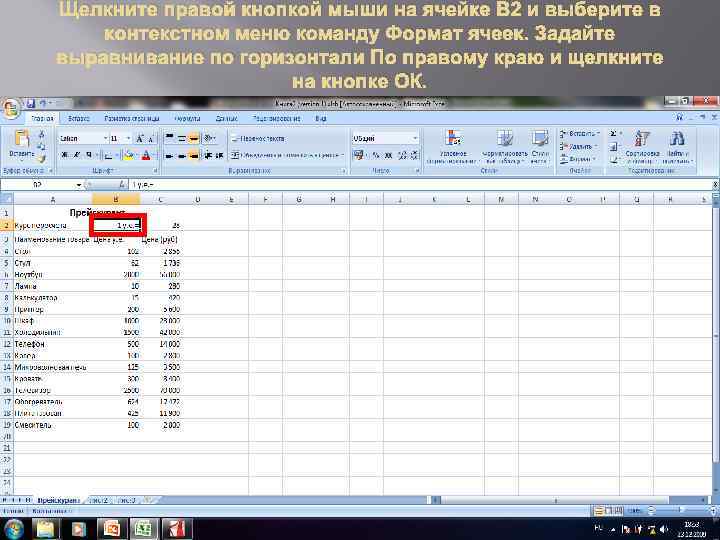
Task: Open Sort and Filter menu
Action: click(642, 147)
